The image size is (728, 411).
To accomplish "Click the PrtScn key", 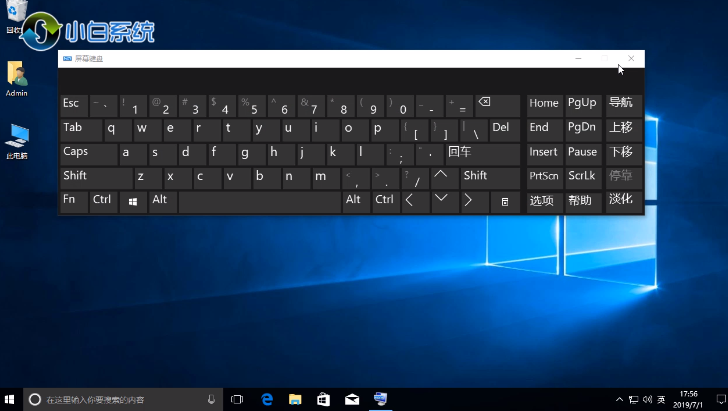I will click(544, 178).
